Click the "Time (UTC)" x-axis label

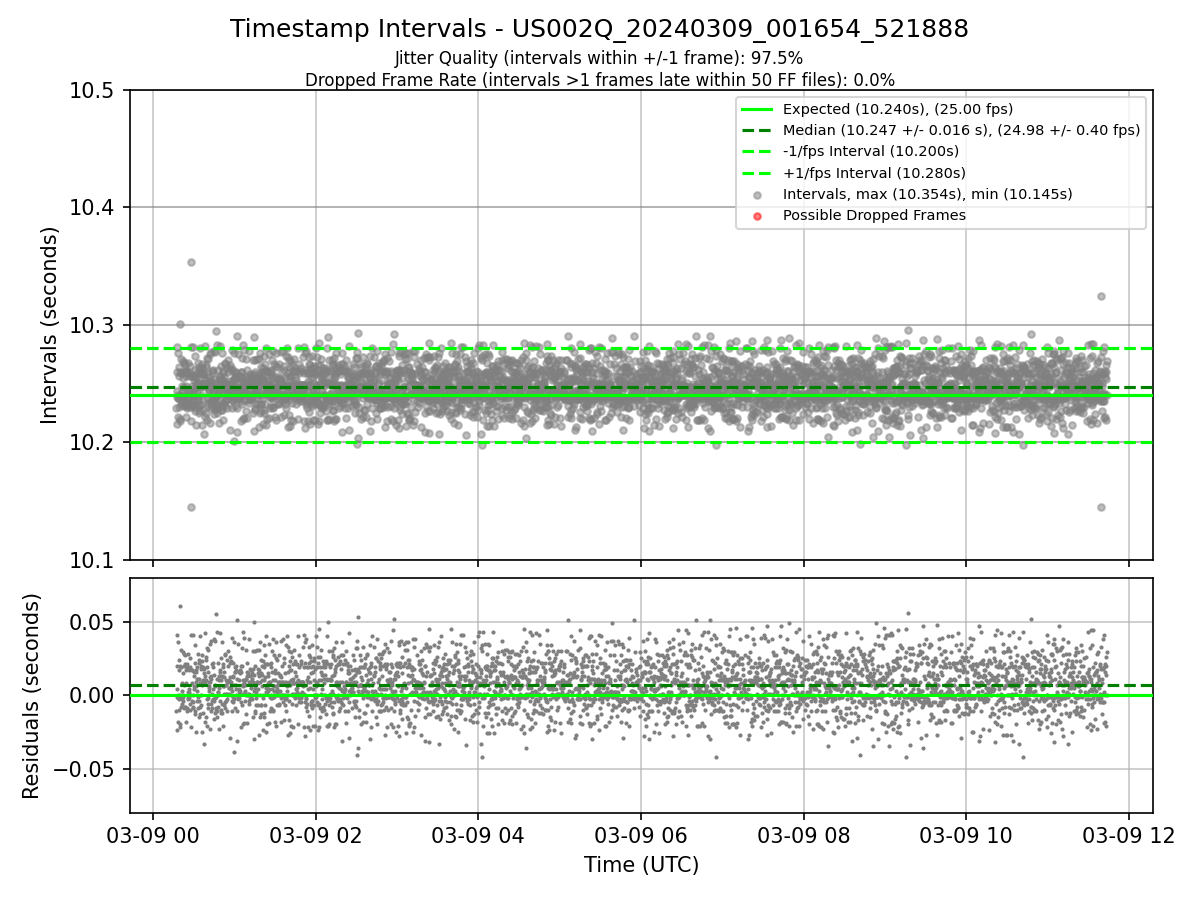click(x=641, y=865)
